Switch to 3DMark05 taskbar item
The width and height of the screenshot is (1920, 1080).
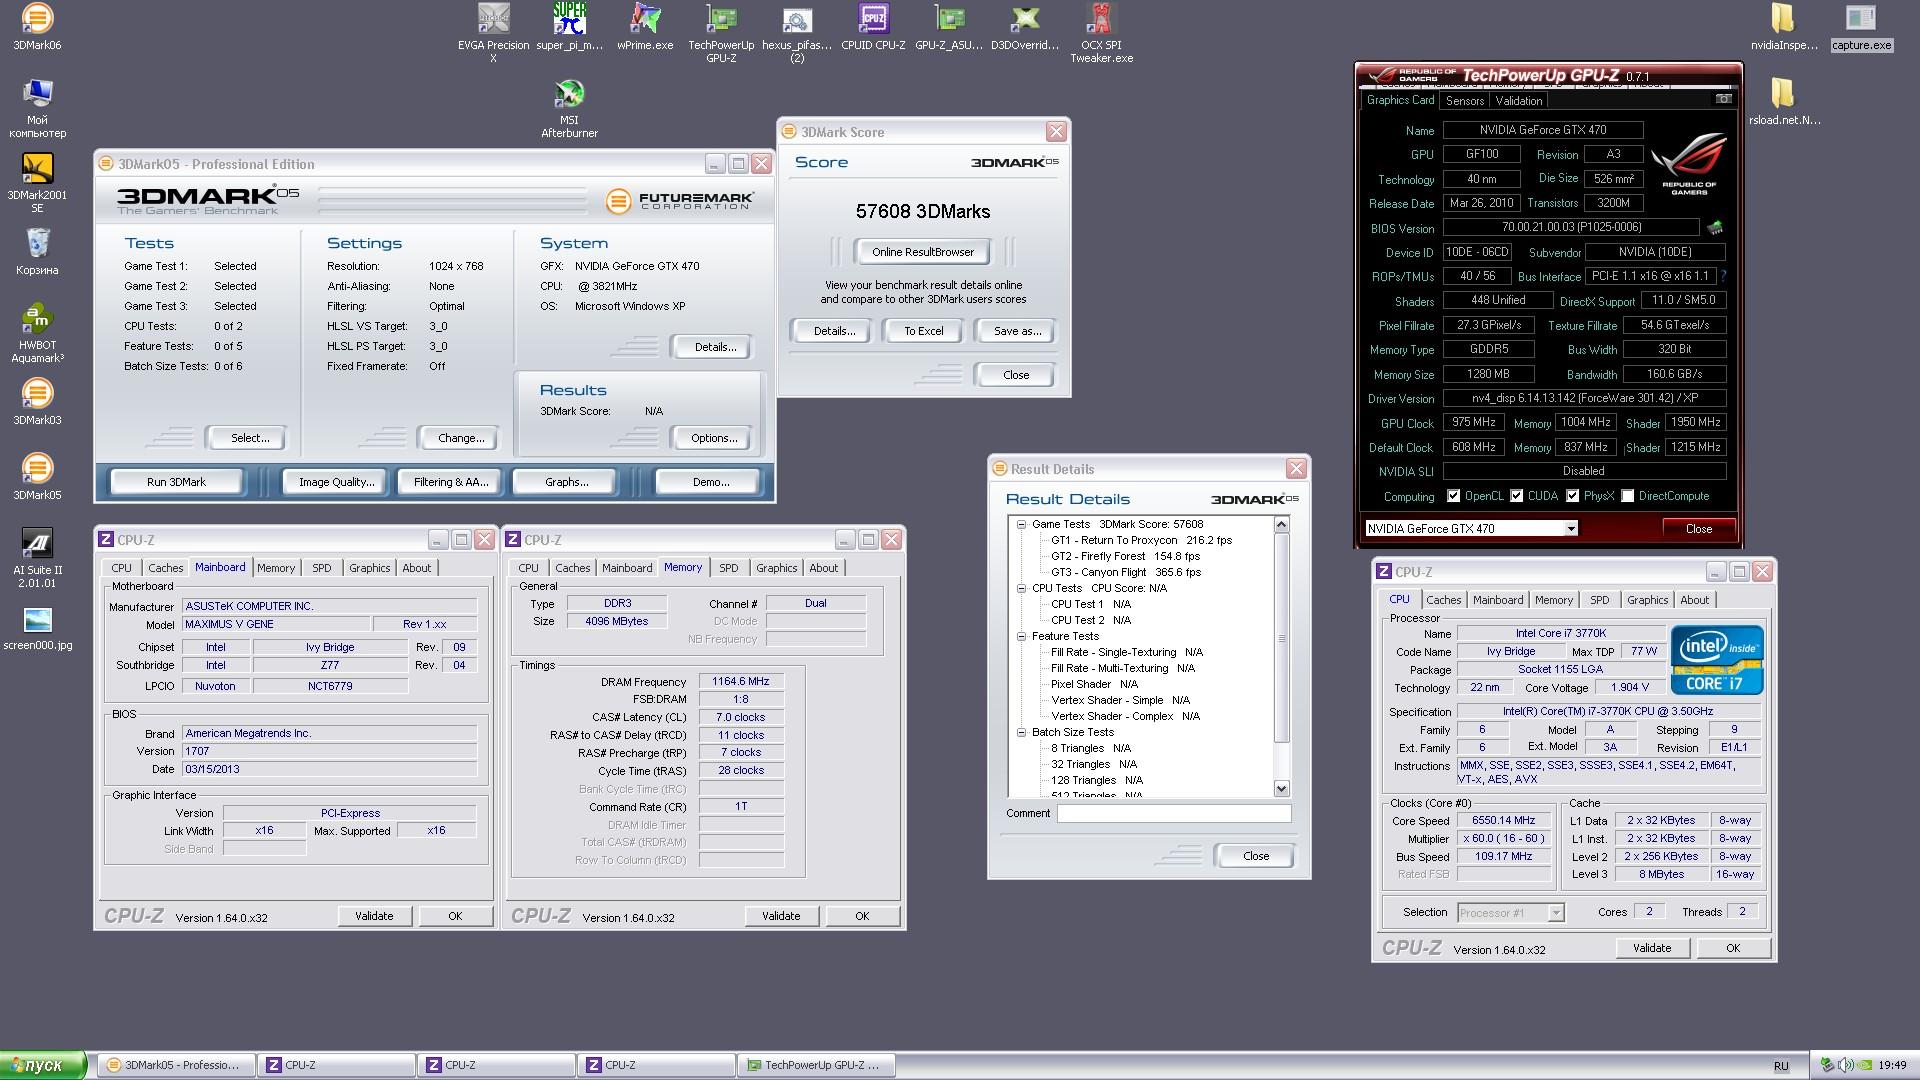pyautogui.click(x=175, y=1066)
